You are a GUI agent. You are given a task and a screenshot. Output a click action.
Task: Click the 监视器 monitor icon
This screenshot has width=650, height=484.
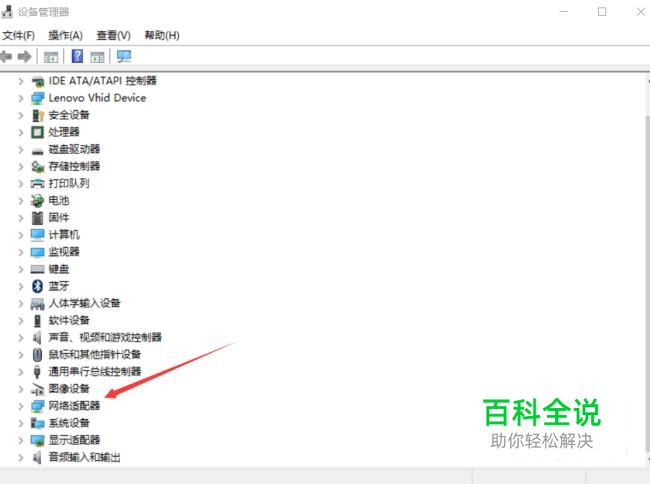pos(38,252)
